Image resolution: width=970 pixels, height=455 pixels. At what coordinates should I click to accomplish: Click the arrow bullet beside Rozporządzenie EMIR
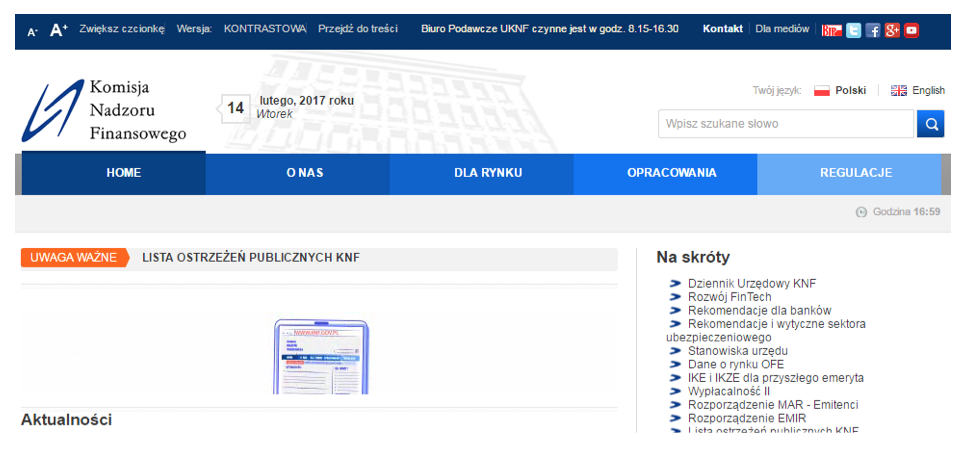pos(675,419)
